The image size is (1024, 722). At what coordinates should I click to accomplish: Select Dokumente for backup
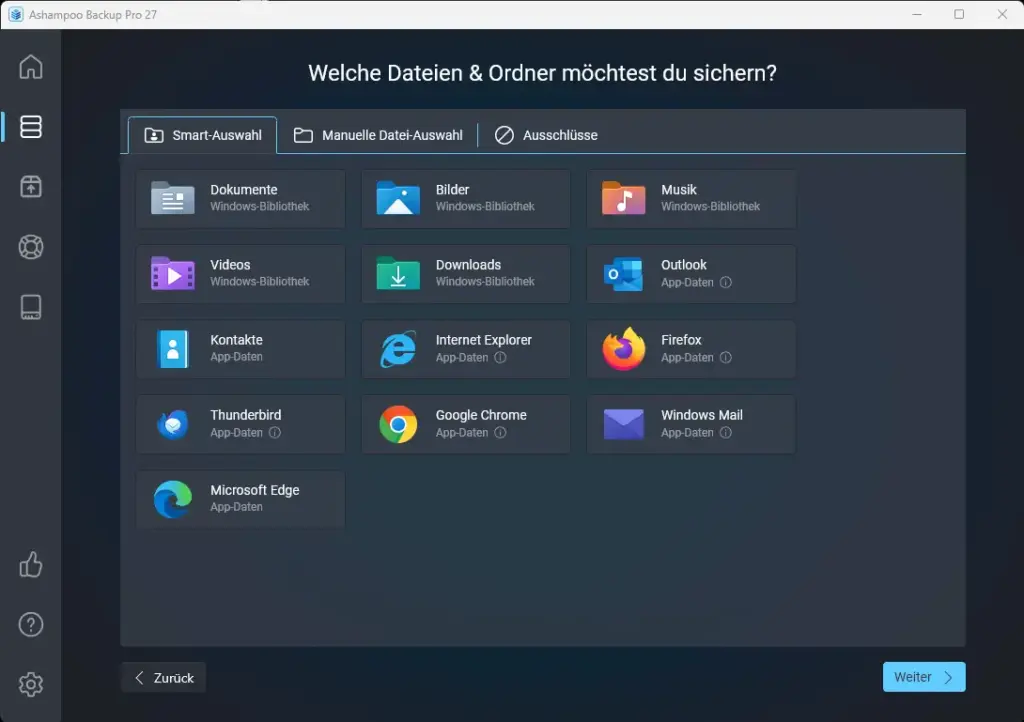240,199
